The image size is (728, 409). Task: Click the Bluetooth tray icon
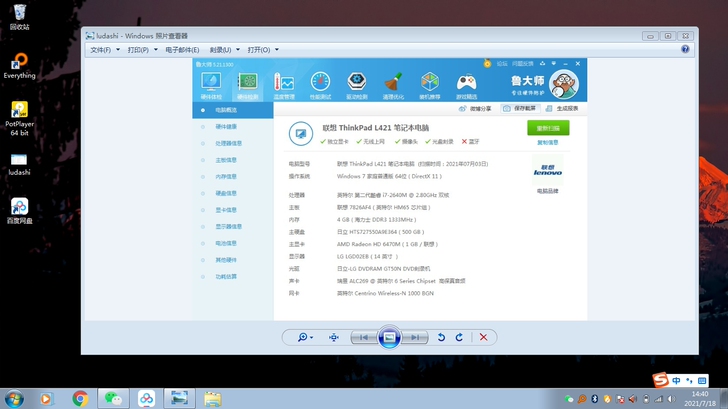pyautogui.click(x=594, y=399)
